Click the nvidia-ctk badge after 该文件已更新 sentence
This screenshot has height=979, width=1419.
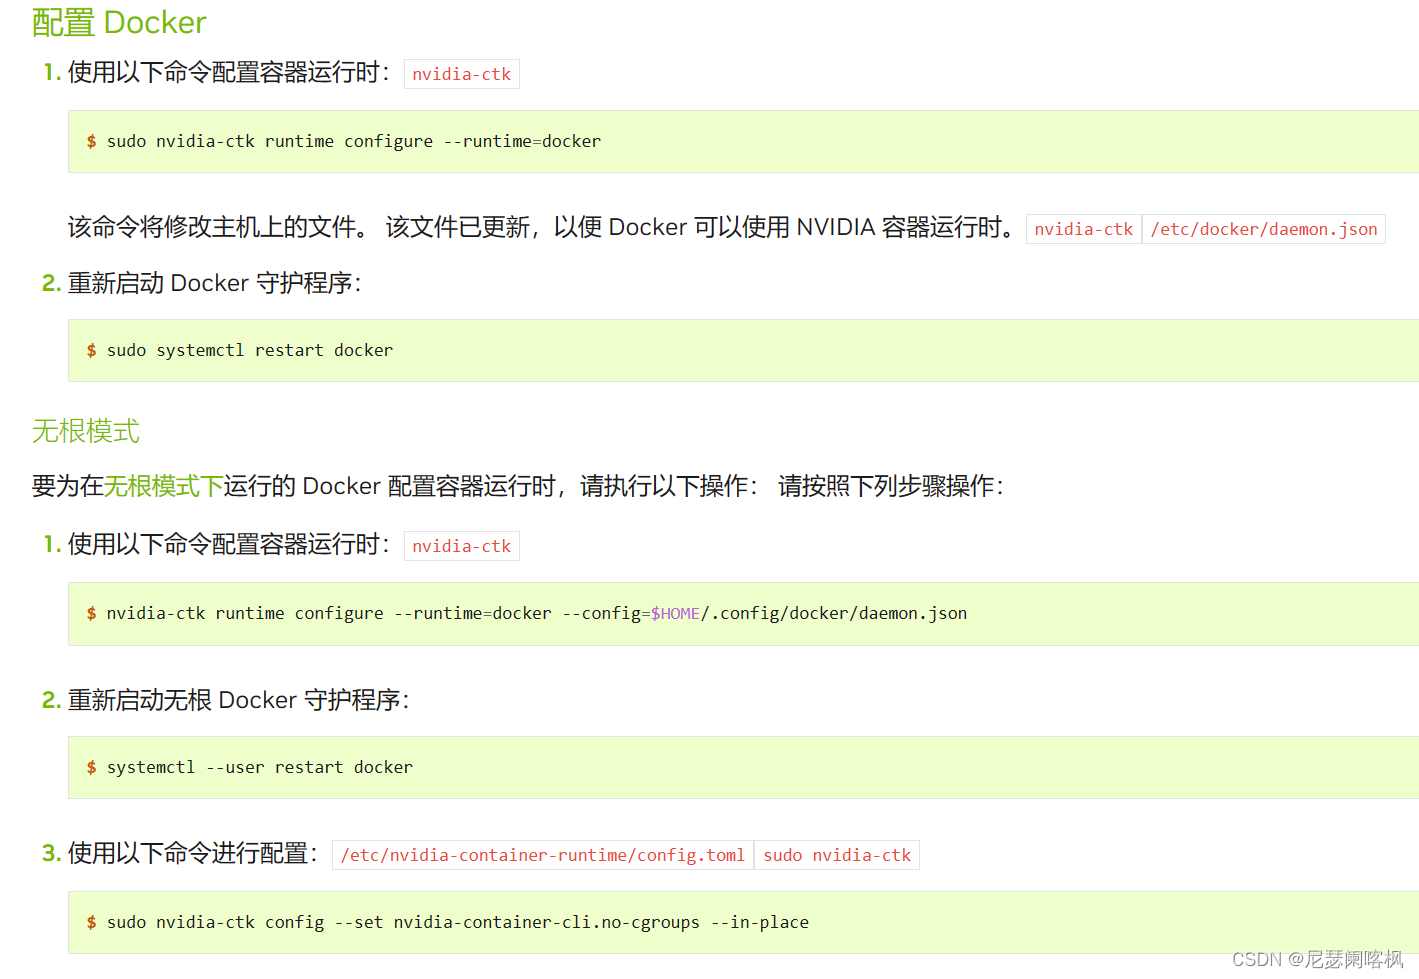(1083, 228)
